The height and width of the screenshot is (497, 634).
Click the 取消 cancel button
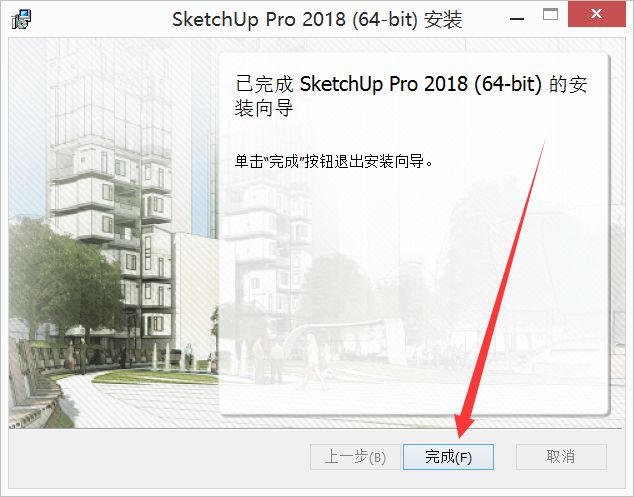[x=561, y=457]
